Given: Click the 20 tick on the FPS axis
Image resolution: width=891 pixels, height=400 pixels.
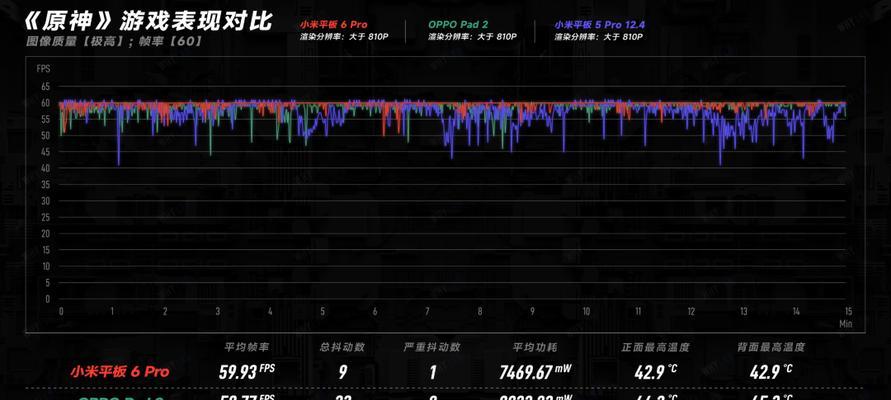Looking at the screenshot, I should tap(45, 234).
